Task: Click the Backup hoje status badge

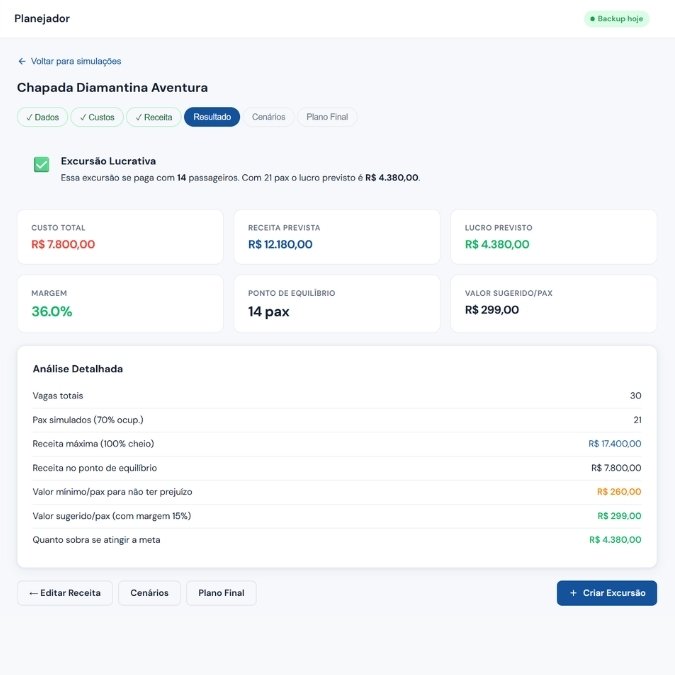Action: click(616, 19)
